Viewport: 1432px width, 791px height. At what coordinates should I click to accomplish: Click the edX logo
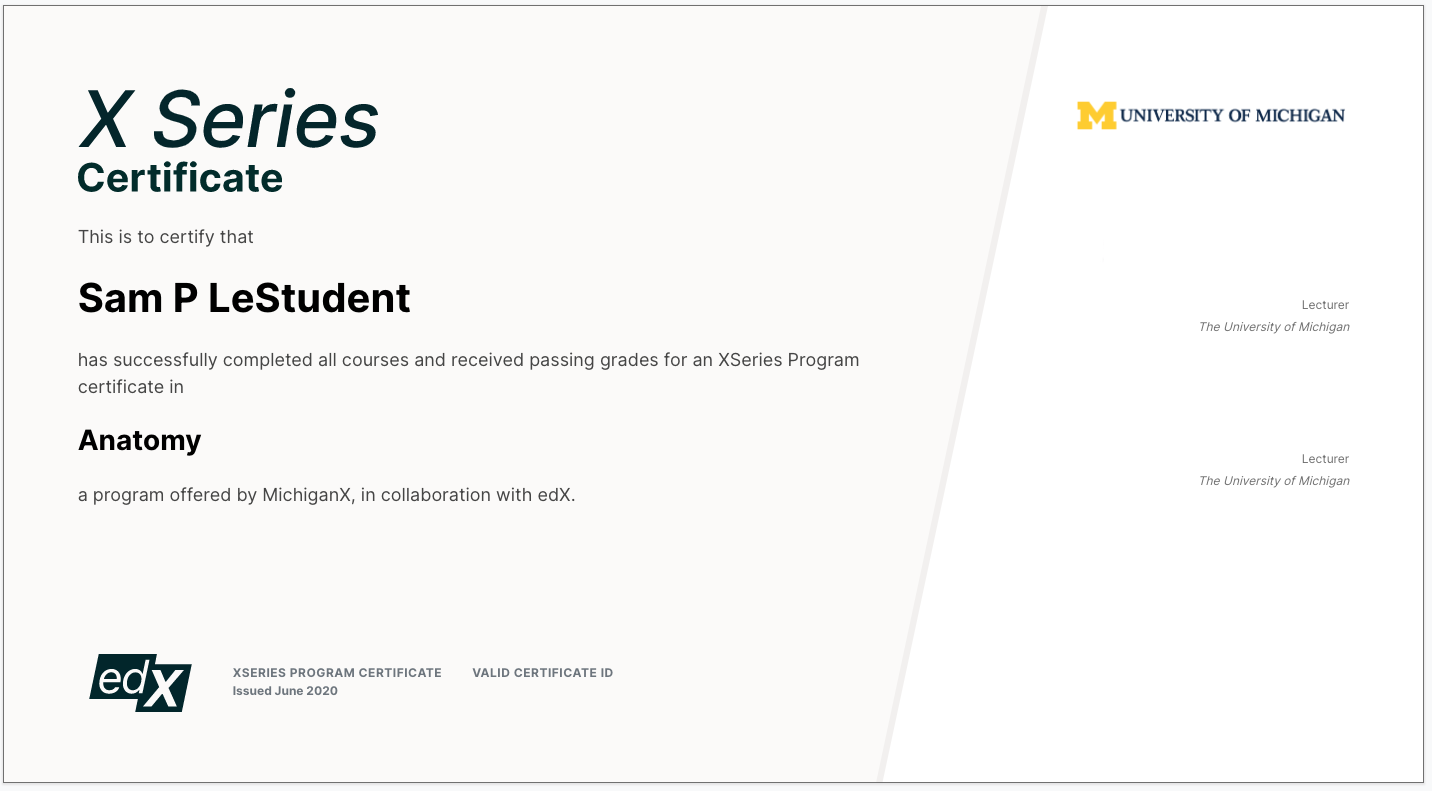click(140, 682)
